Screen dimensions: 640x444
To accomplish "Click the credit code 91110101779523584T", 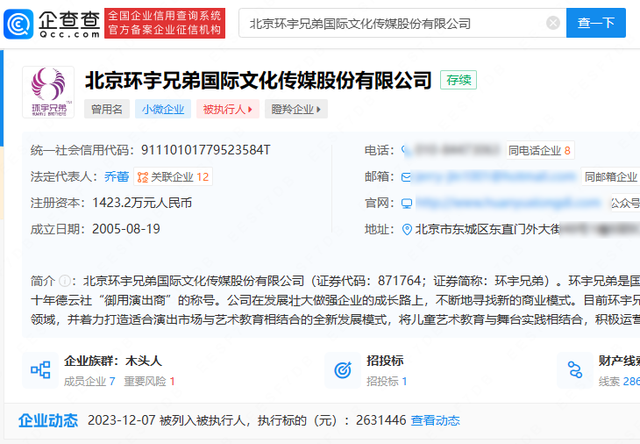I will coord(206,150).
